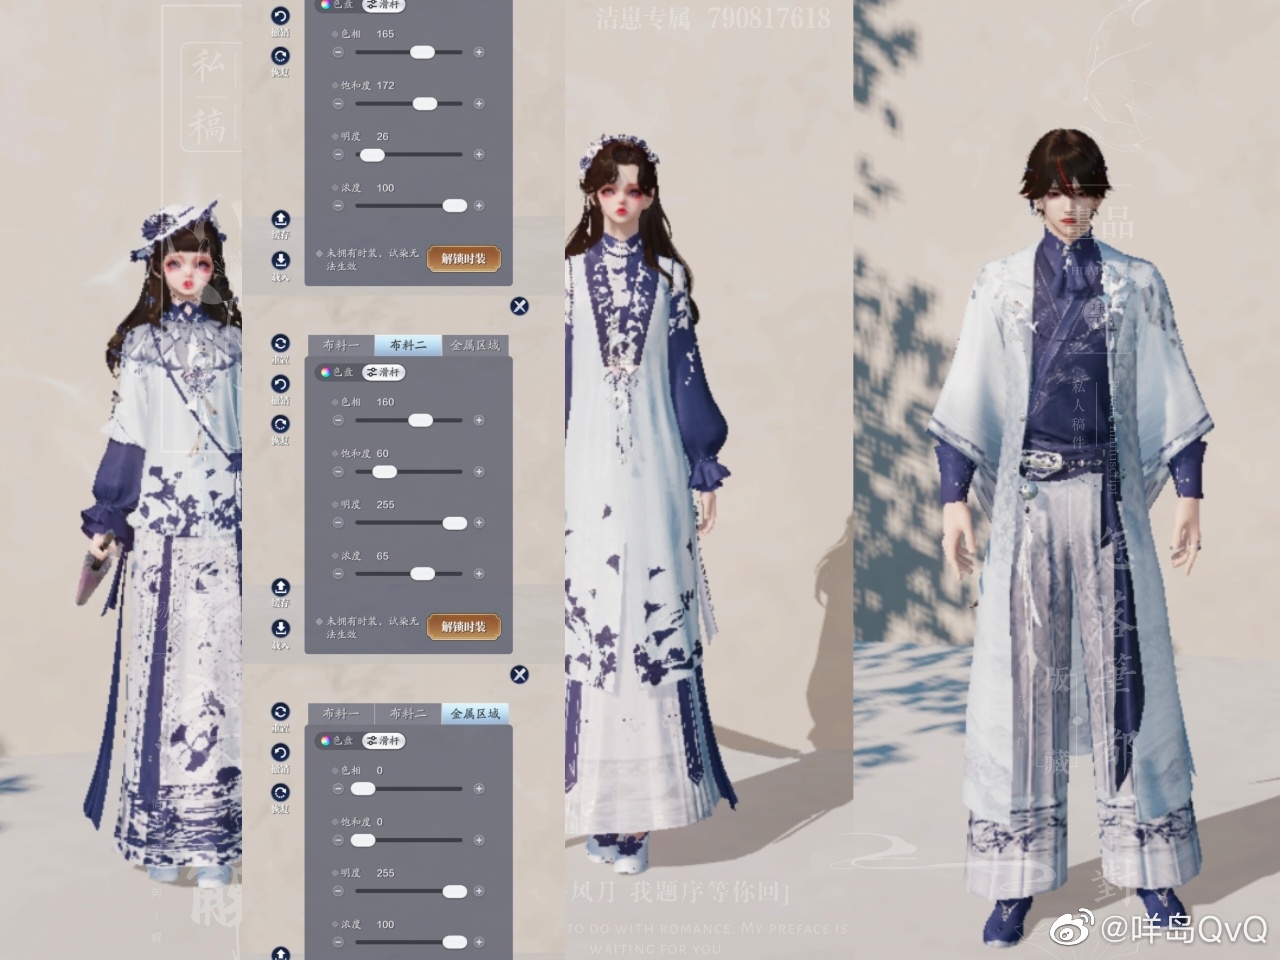Viewport: 1280px width, 960px height.
Task: Click 缓存 save icon beside the 布料二 panel
Action: (x=280, y=587)
